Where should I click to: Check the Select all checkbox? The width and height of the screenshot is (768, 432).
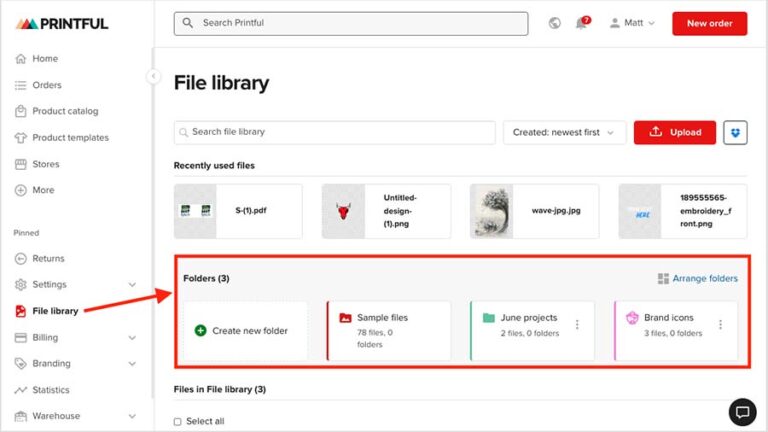pos(178,421)
